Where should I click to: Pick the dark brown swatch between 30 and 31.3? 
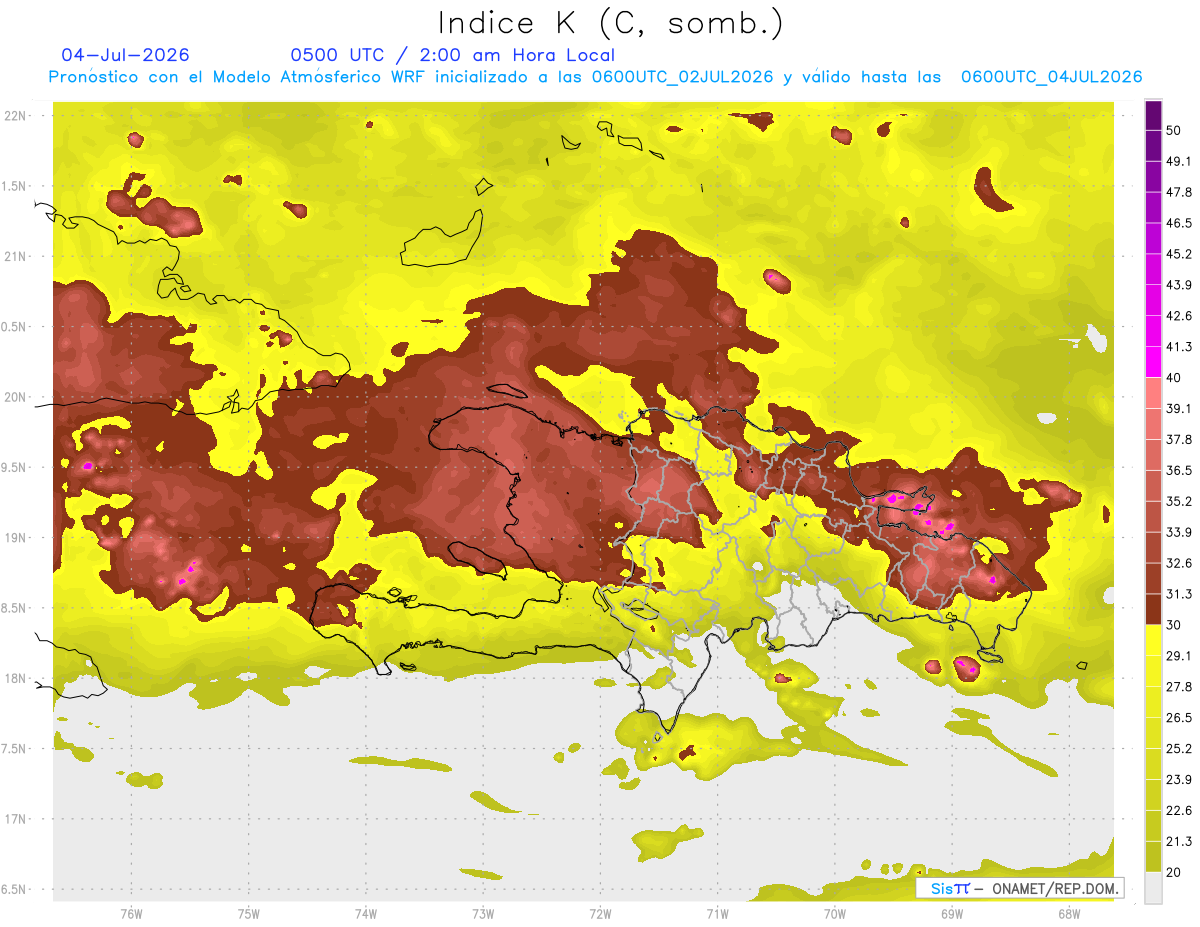pyautogui.click(x=1153, y=609)
